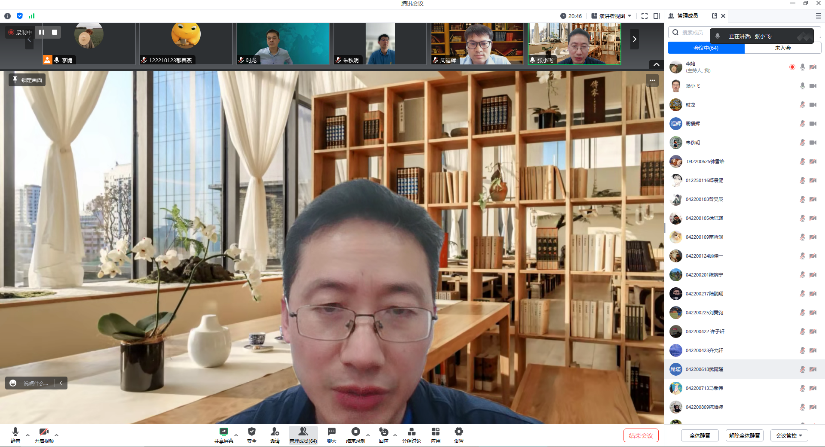Click the record icon in the bottom toolbar

(355, 432)
